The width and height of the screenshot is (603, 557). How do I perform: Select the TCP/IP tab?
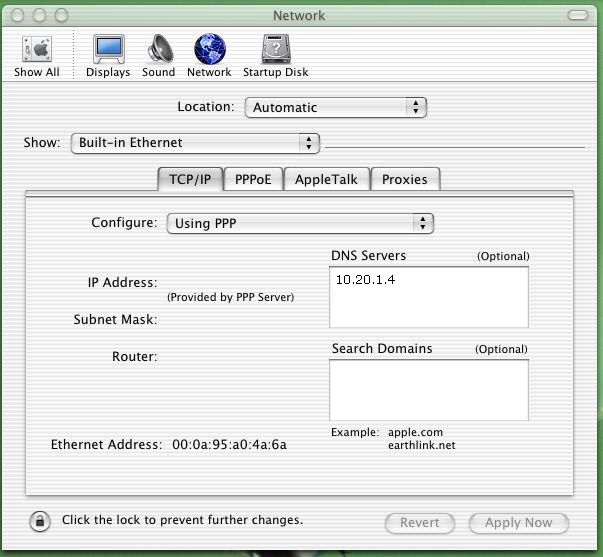[189, 180]
